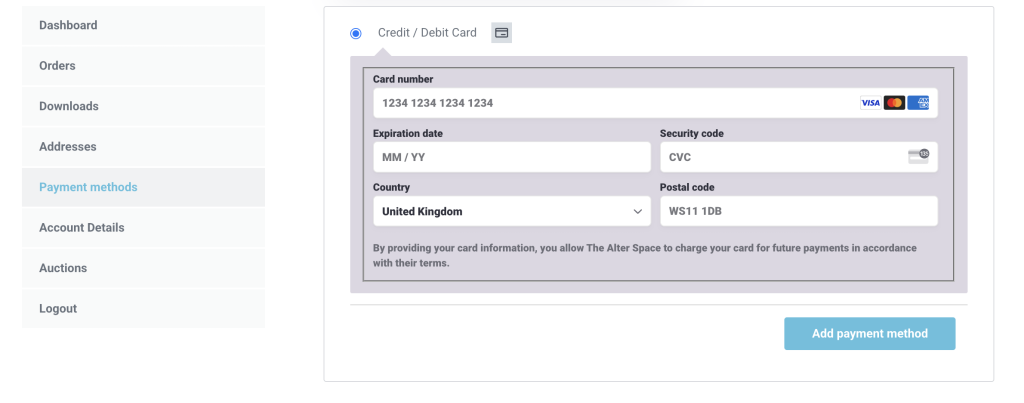Select the Credit / Debit Card radio button

coord(355,33)
